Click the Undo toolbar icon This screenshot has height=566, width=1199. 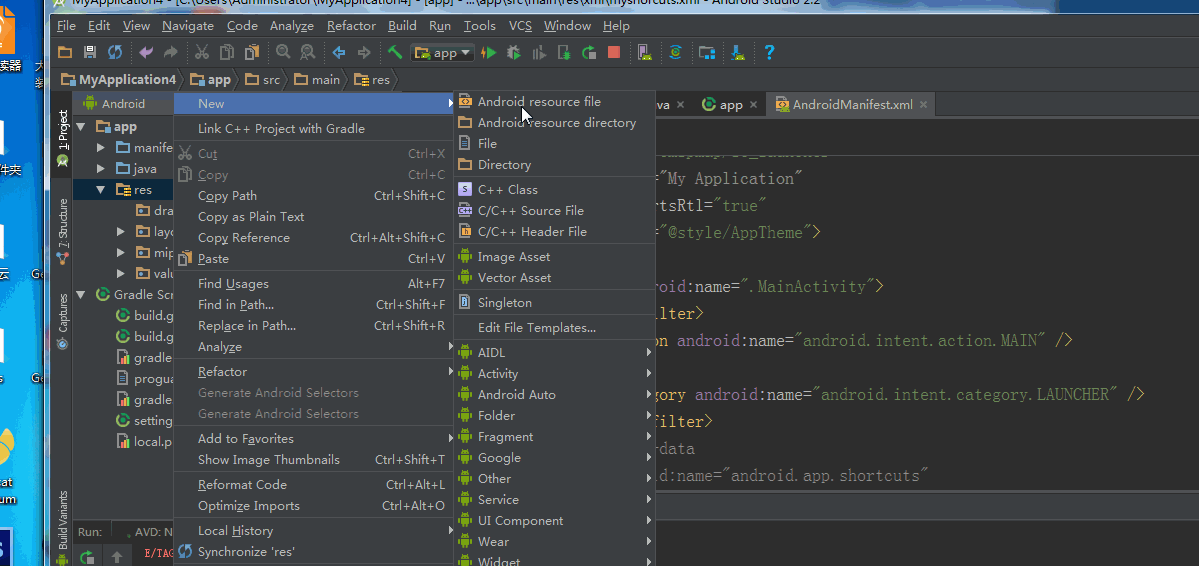146,52
